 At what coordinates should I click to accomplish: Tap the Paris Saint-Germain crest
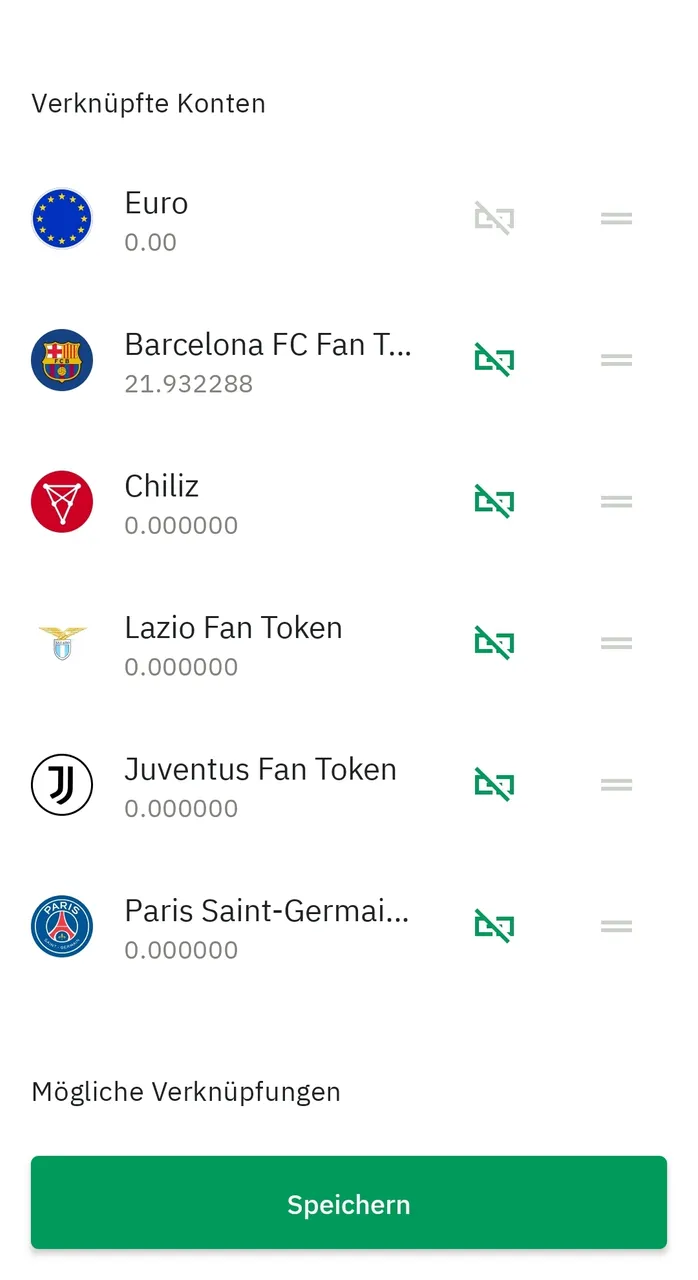point(62,926)
